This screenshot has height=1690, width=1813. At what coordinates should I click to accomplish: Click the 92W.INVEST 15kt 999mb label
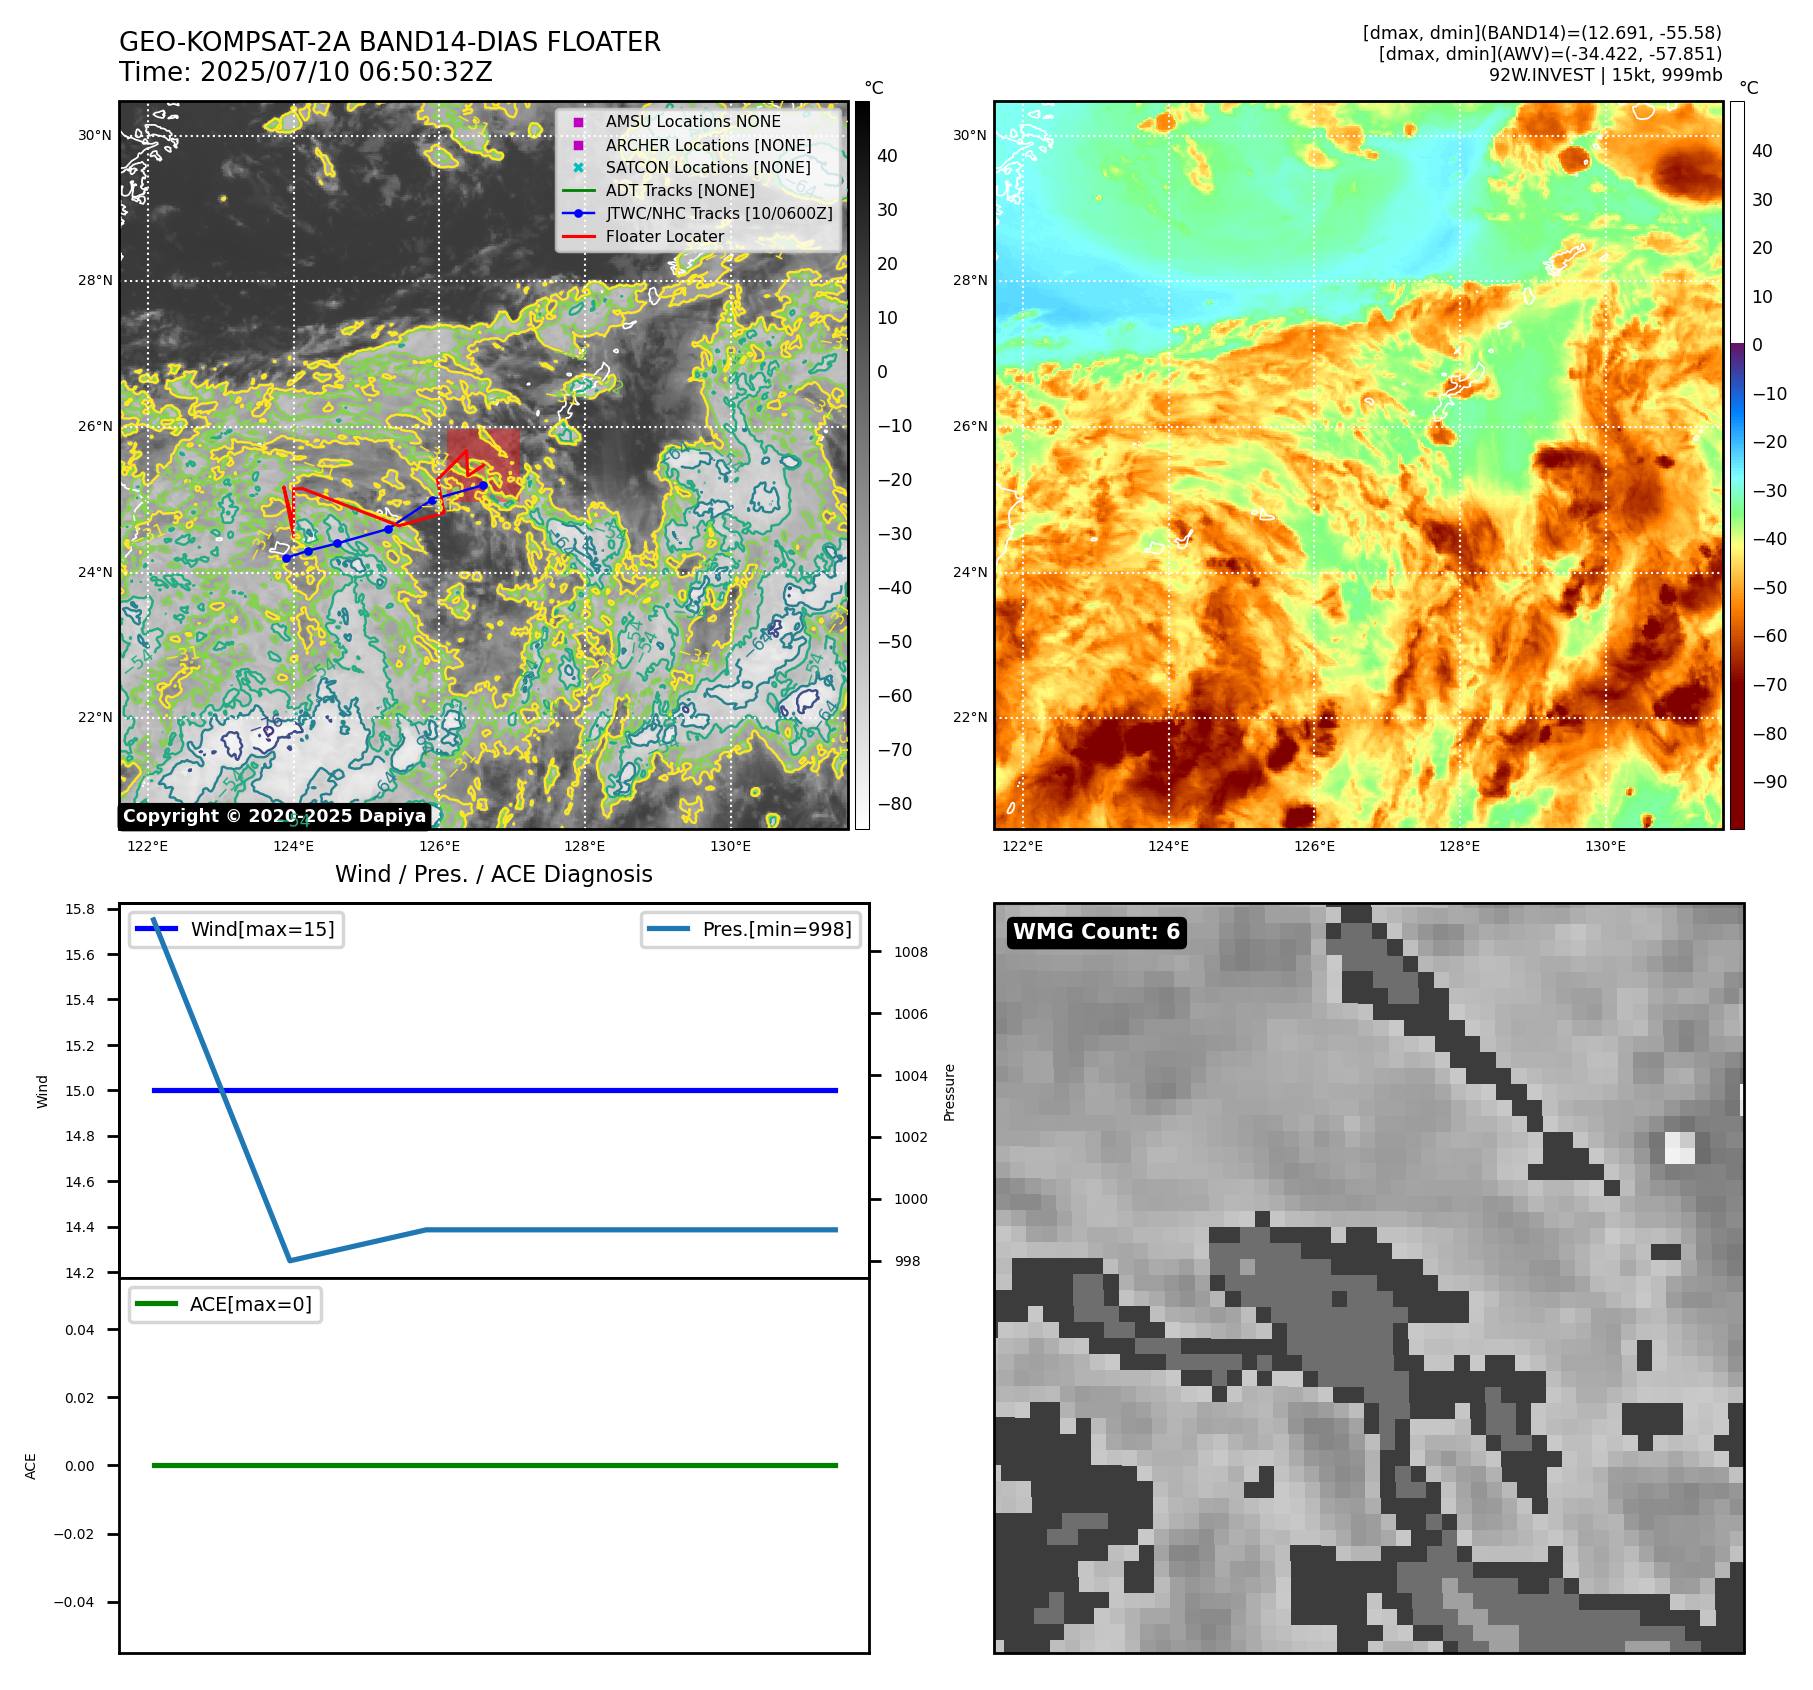click(x=1606, y=75)
